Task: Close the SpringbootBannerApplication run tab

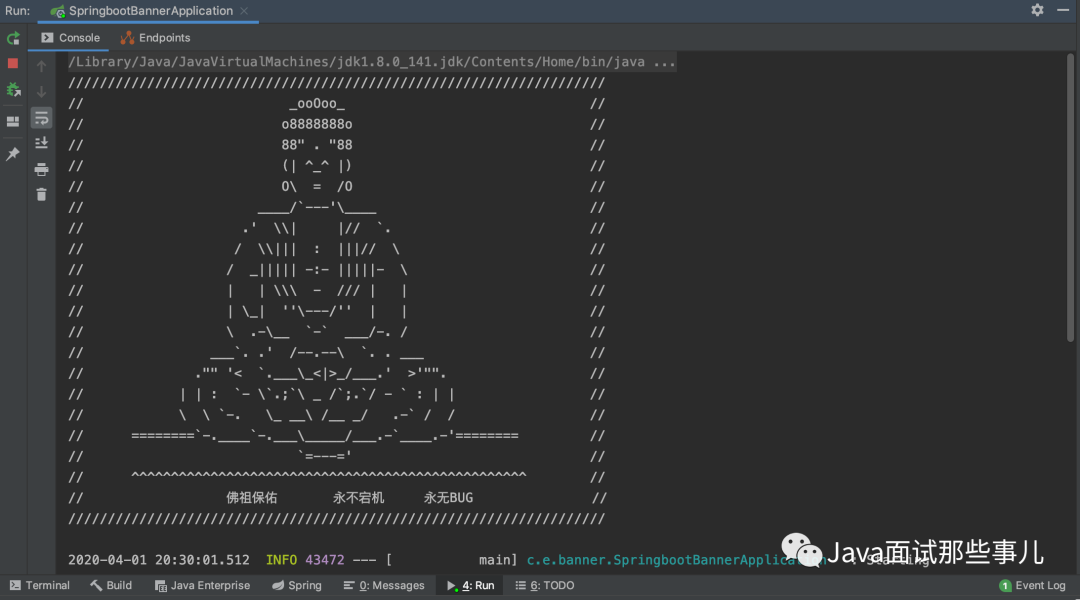Action: click(244, 11)
